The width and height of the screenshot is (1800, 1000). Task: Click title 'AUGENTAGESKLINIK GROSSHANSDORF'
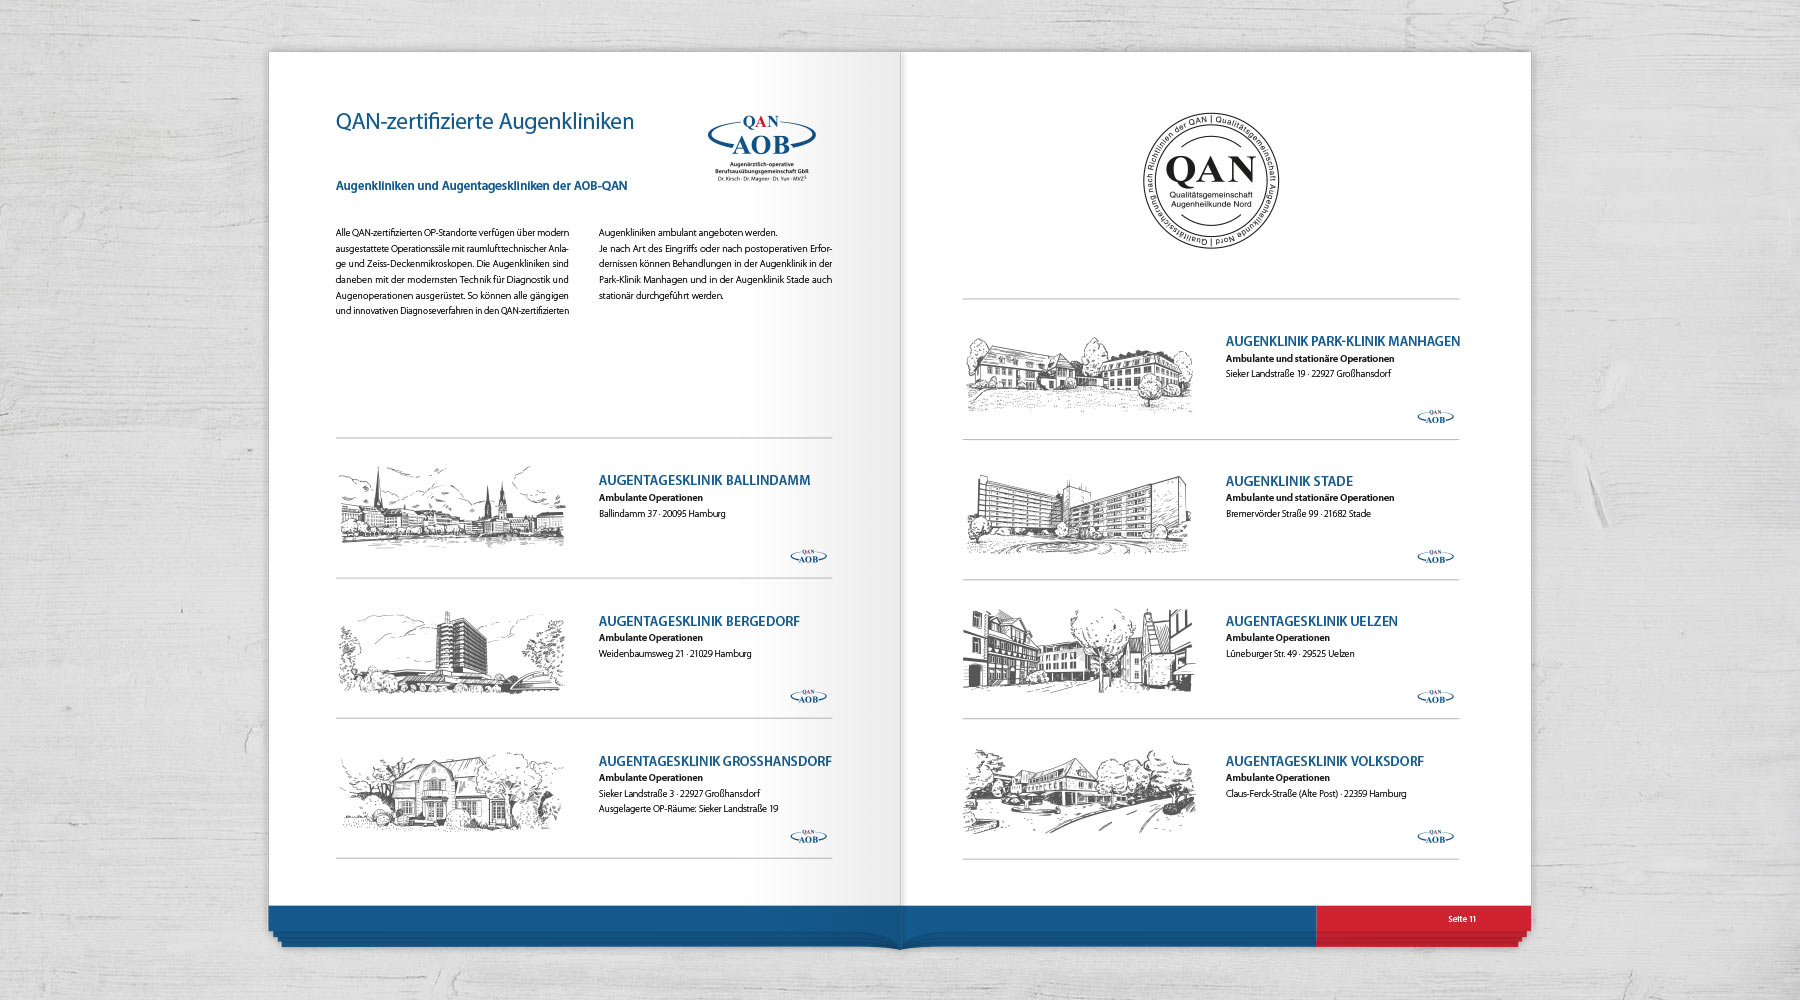pos(715,761)
